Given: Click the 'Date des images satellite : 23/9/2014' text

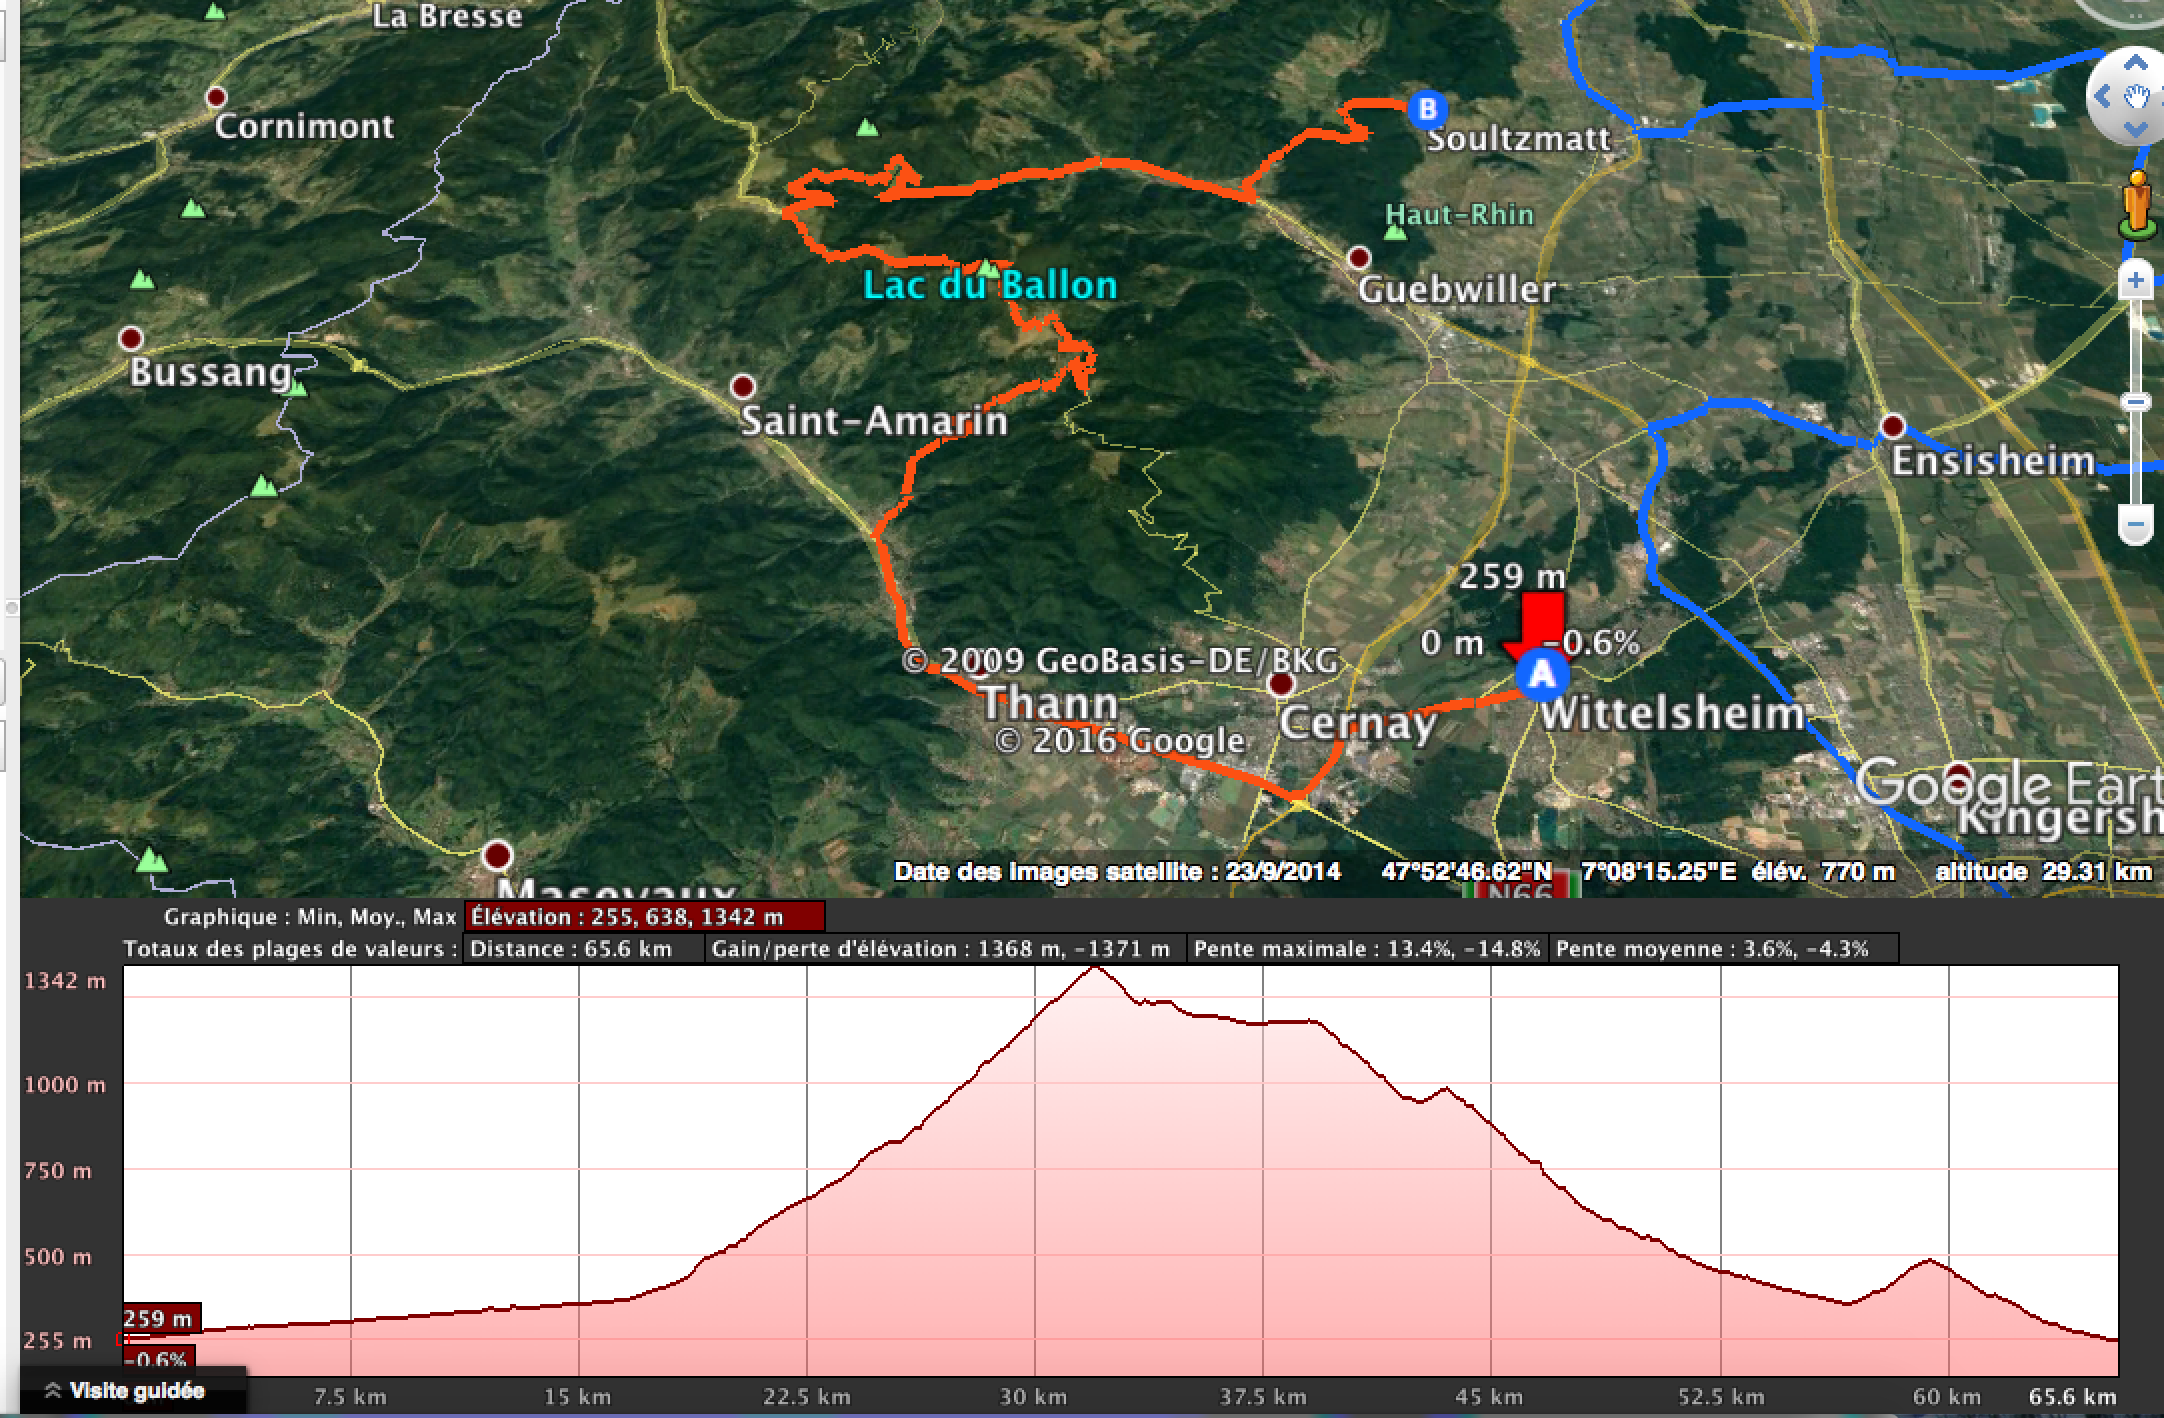Looking at the screenshot, I should (1117, 872).
